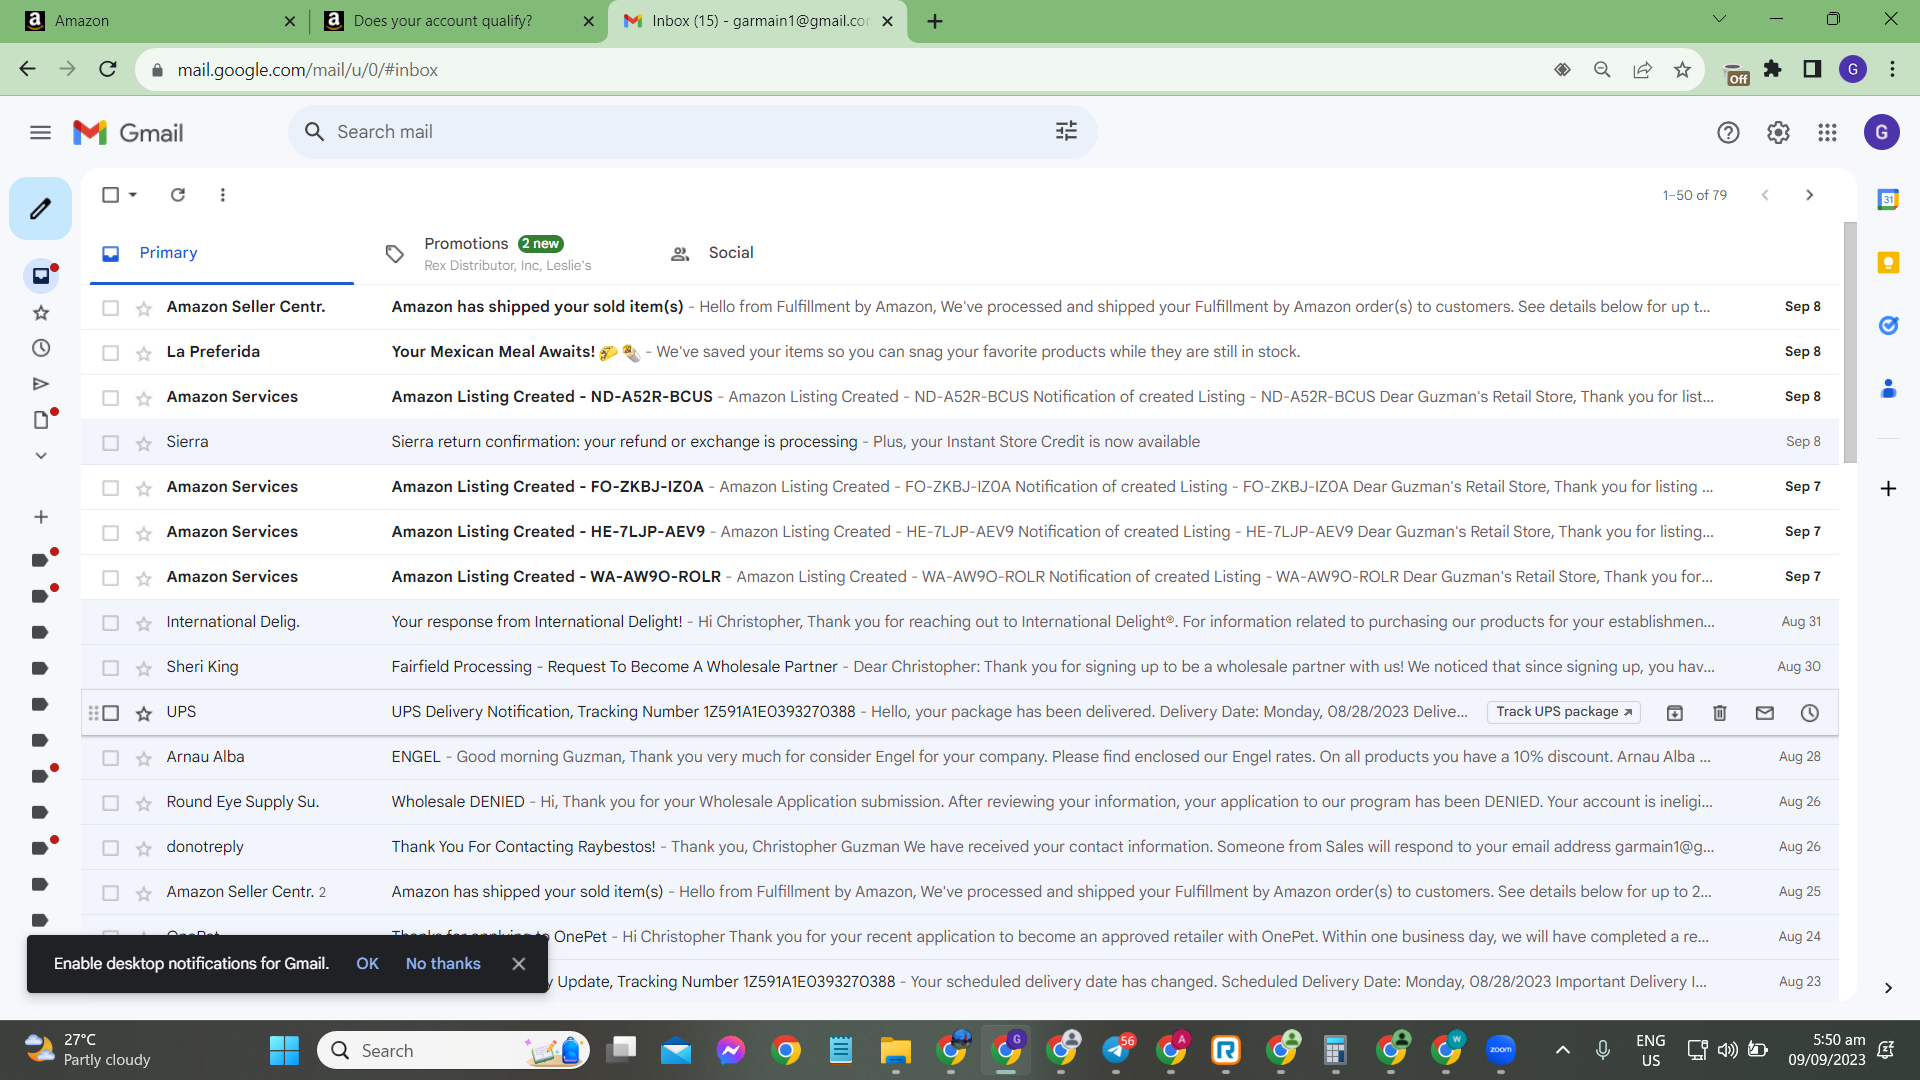Viewport: 1920px width, 1080px height.
Task: Snooze the UPS Delivery Notification email
Action: [1810, 713]
